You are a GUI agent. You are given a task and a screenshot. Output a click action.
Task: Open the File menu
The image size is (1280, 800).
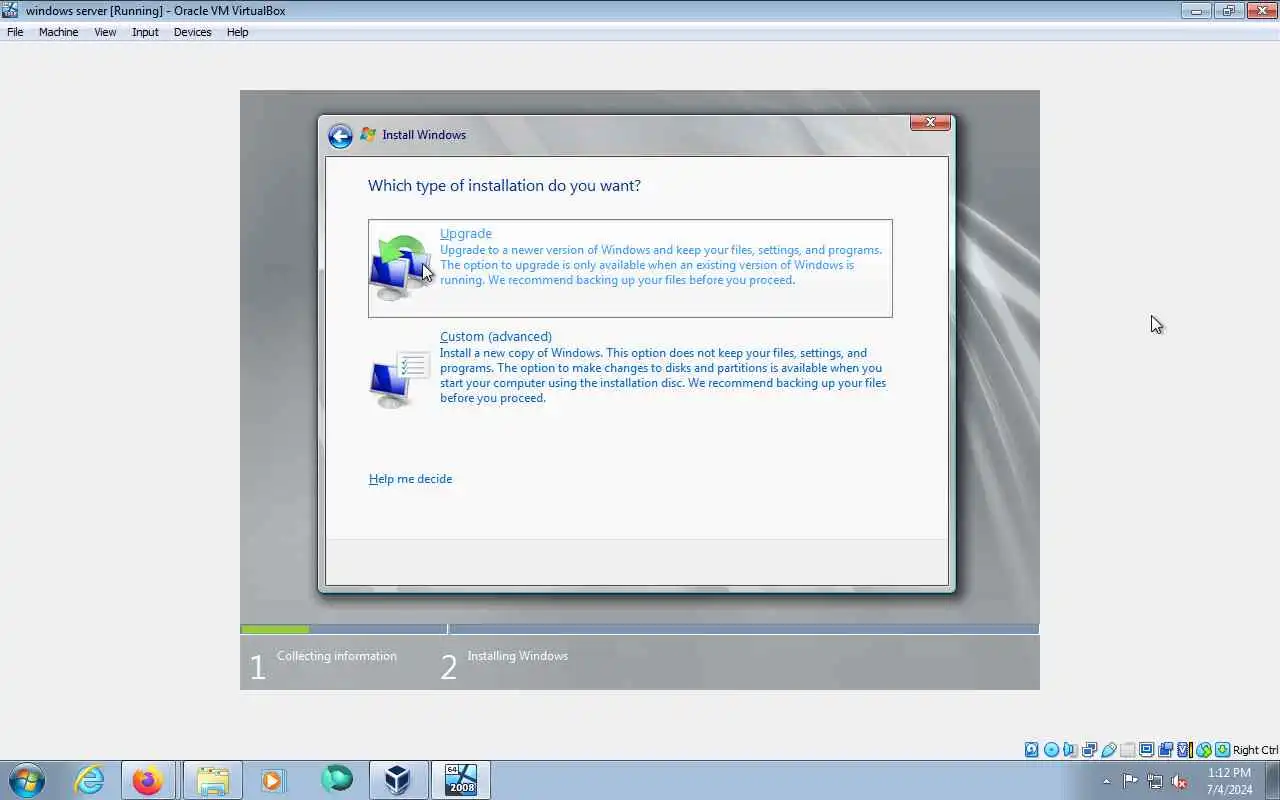pyautogui.click(x=15, y=32)
